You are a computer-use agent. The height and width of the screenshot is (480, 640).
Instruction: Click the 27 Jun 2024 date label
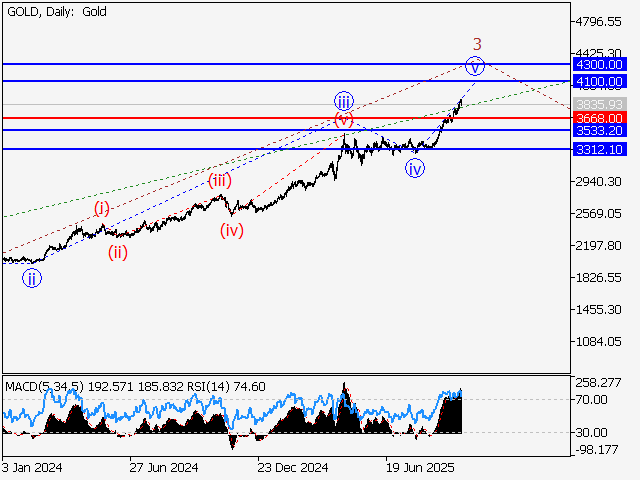(164, 467)
